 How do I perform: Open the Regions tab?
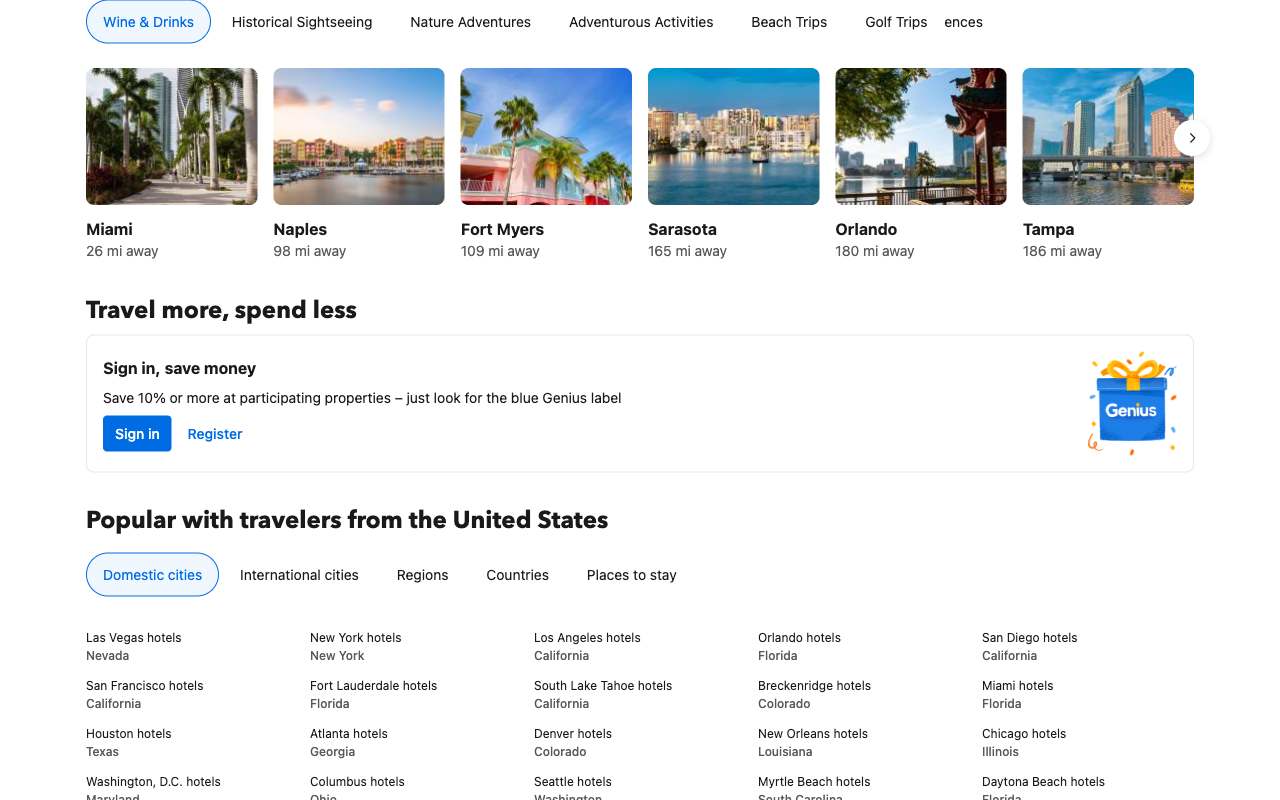[x=422, y=575]
